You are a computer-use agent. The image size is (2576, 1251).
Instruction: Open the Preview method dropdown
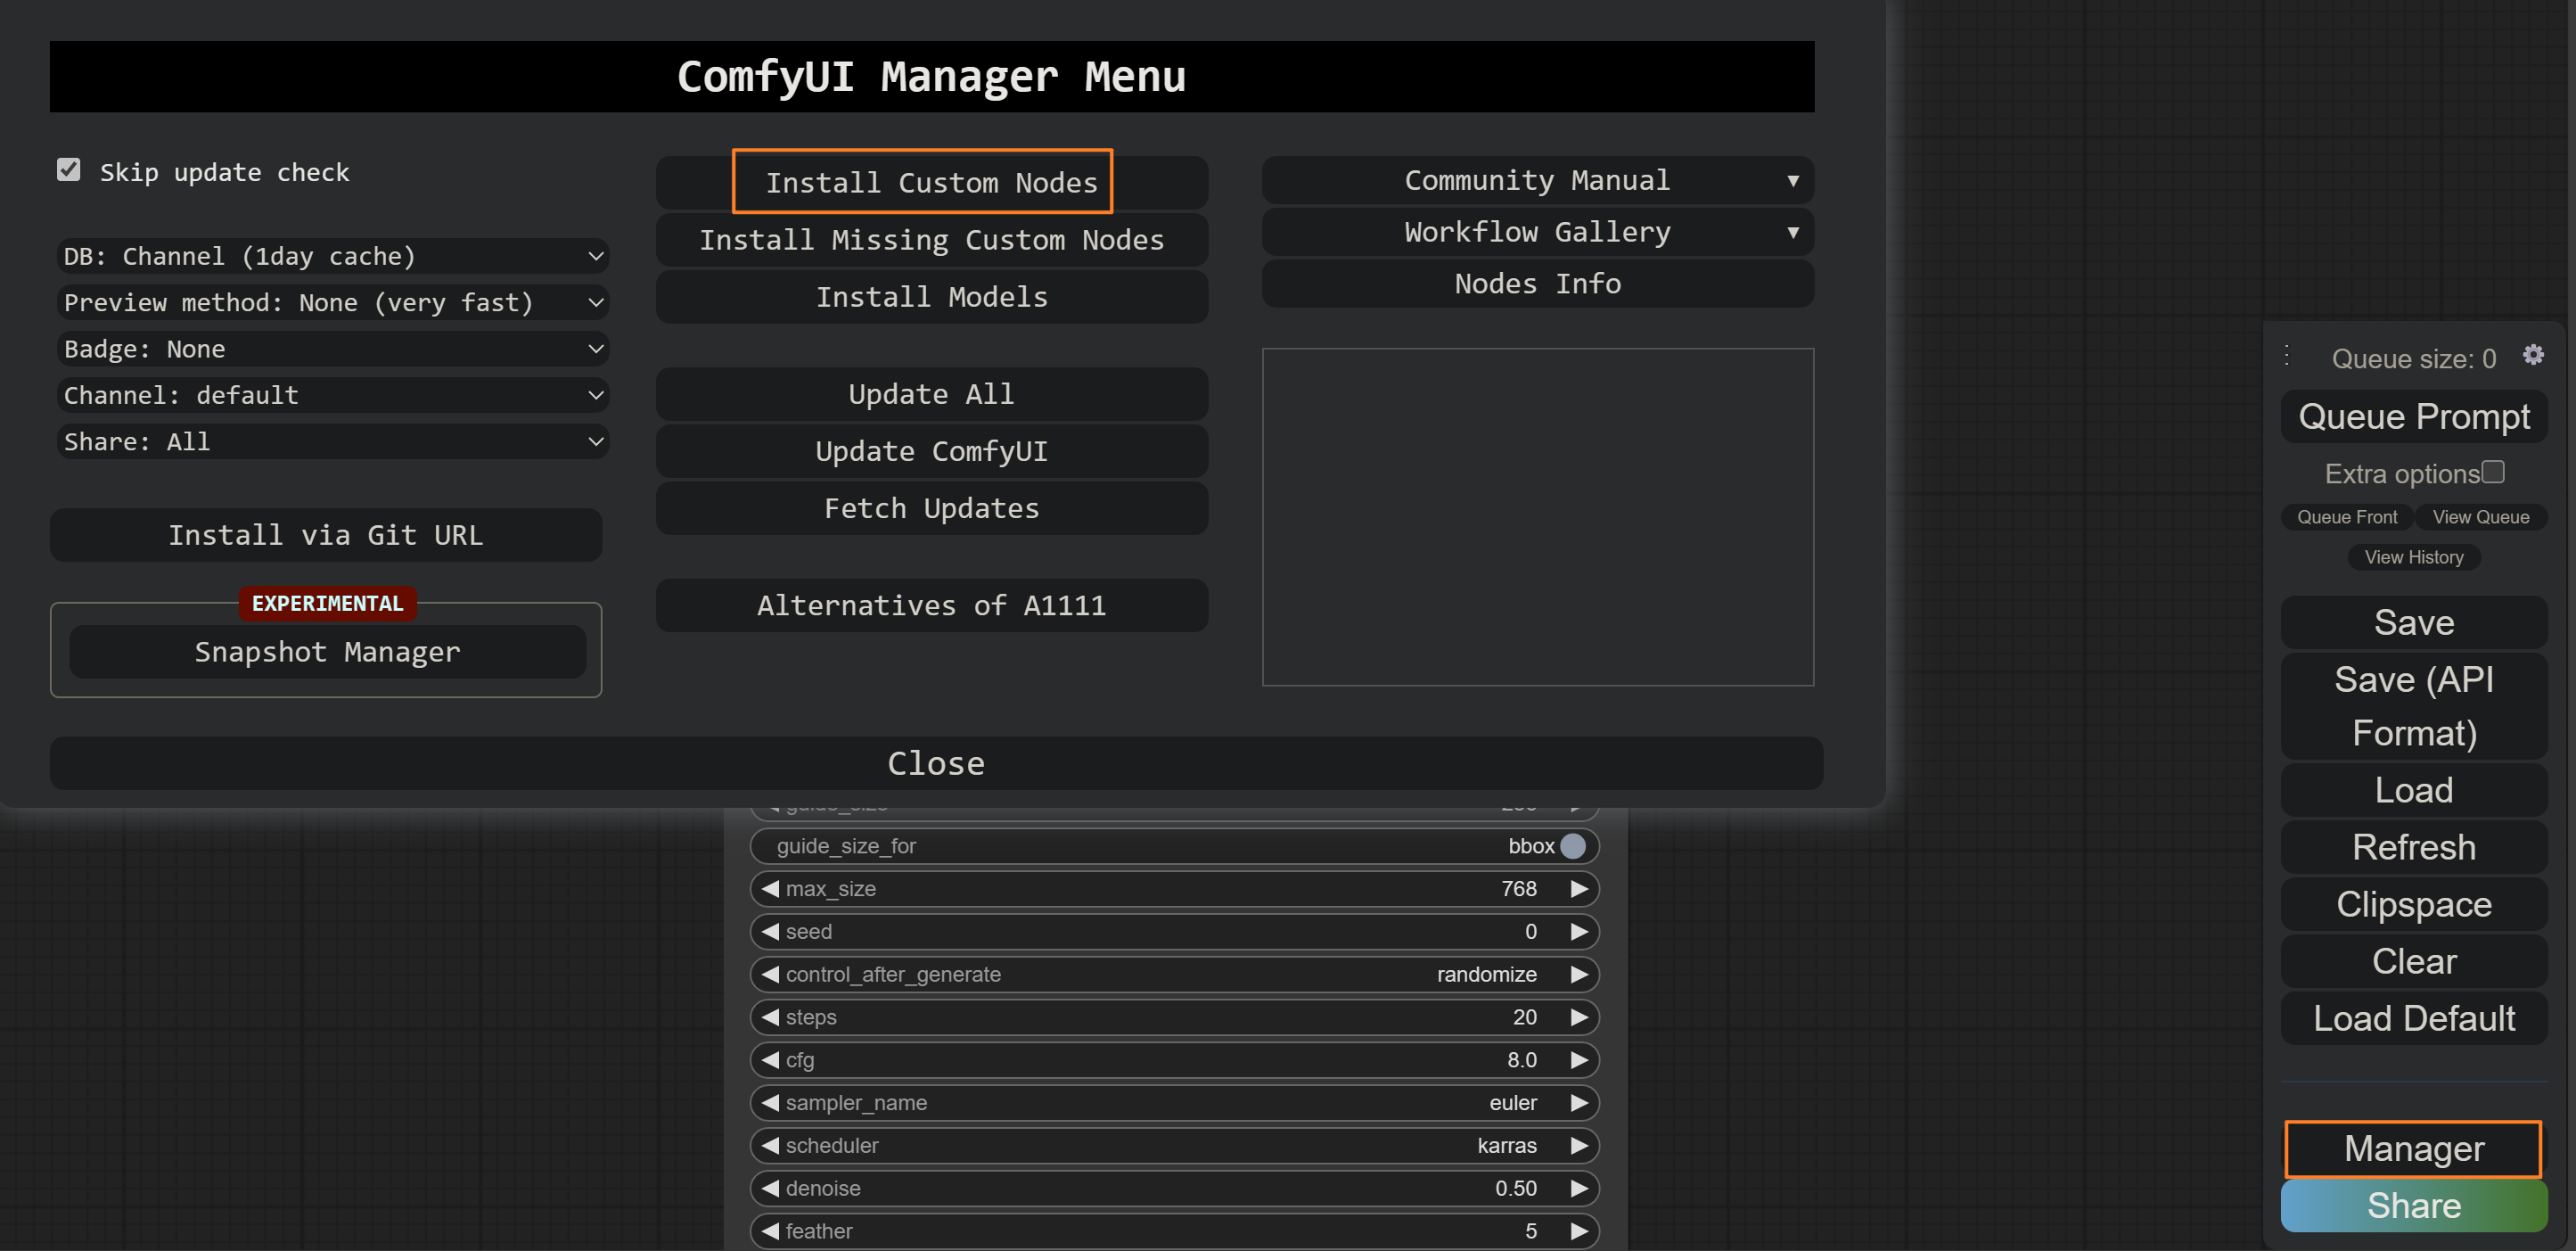pyautogui.click(x=332, y=302)
